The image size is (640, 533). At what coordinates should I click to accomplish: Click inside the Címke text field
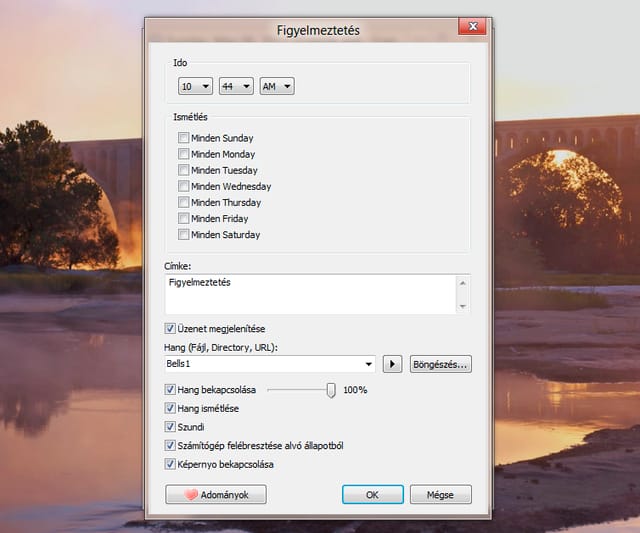click(310, 294)
